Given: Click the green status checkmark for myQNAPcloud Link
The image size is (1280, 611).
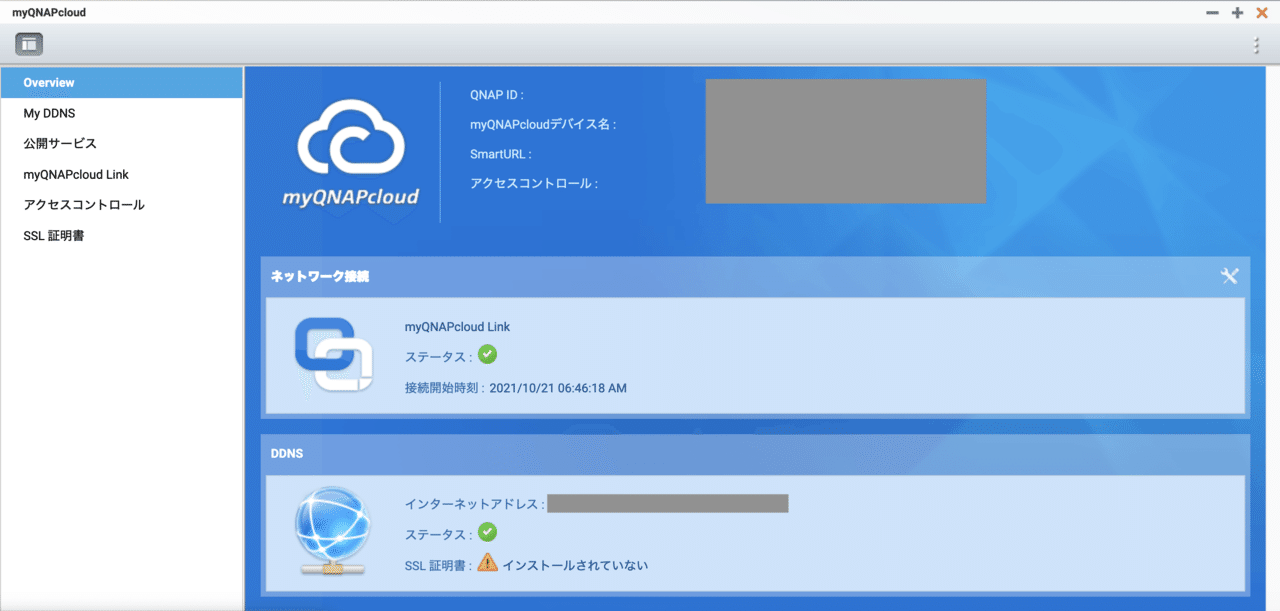Looking at the screenshot, I should click(x=487, y=354).
